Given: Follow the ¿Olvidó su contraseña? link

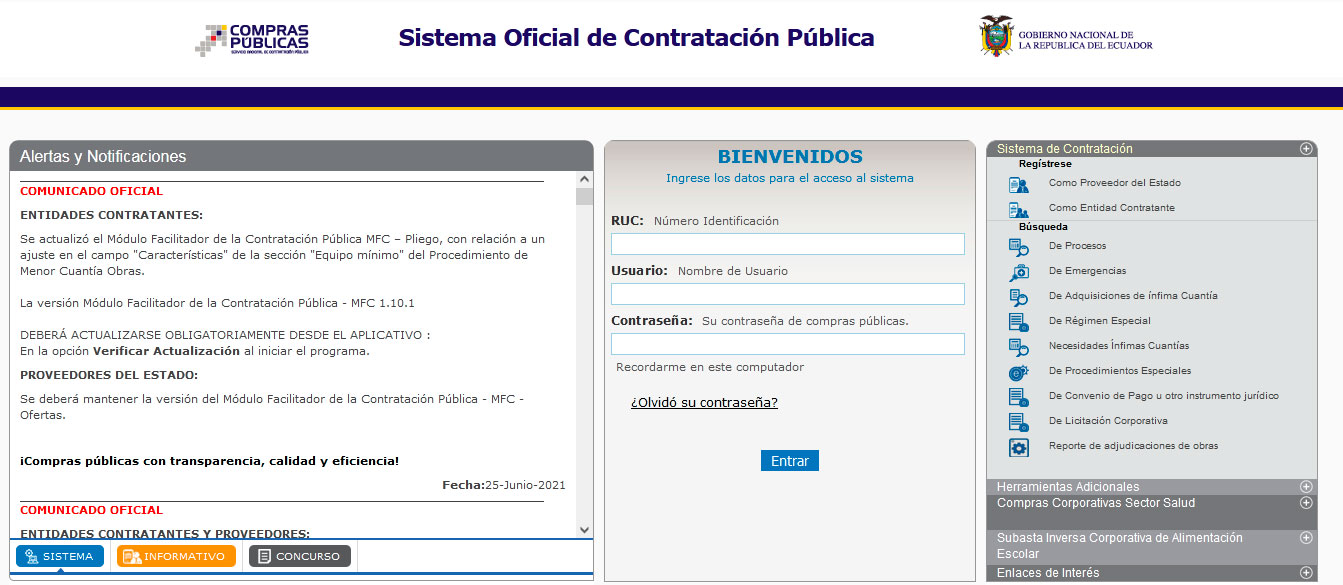Looking at the screenshot, I should click(x=704, y=403).
